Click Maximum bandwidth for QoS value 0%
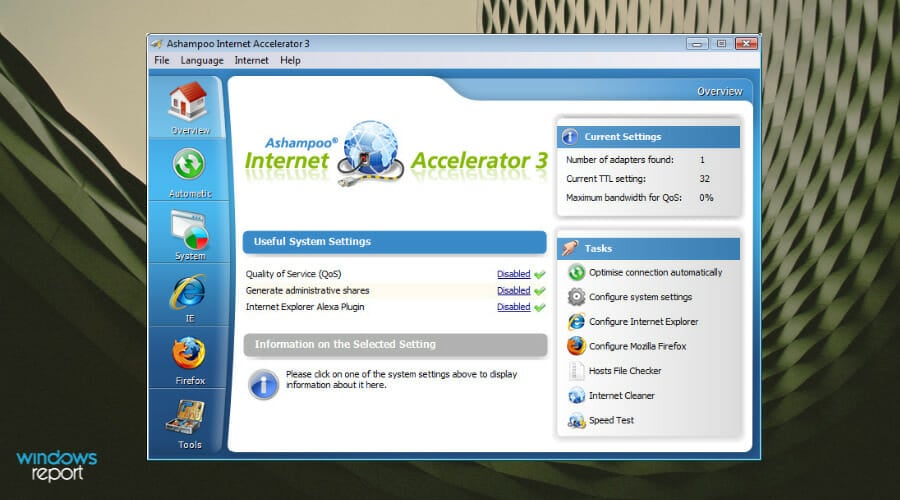The height and width of the screenshot is (500, 900). pyautogui.click(x=706, y=197)
